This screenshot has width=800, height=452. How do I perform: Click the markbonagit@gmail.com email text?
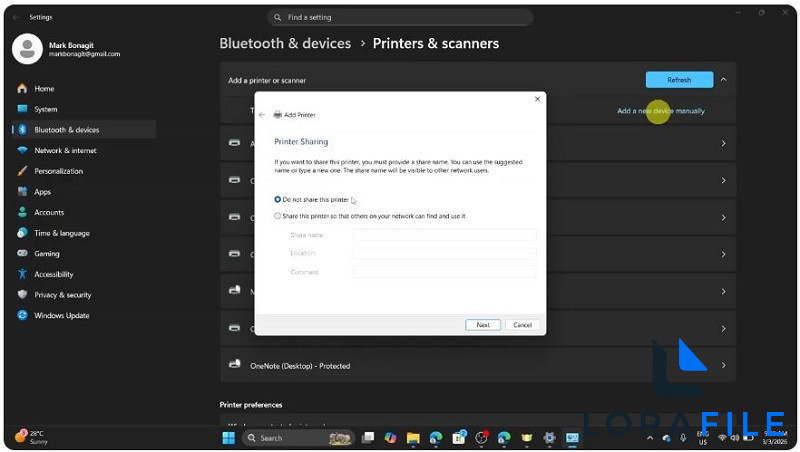[x=85, y=54]
